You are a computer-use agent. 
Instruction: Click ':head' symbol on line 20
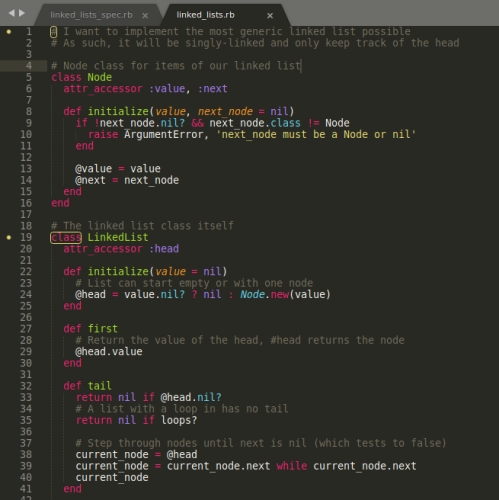coord(164,249)
